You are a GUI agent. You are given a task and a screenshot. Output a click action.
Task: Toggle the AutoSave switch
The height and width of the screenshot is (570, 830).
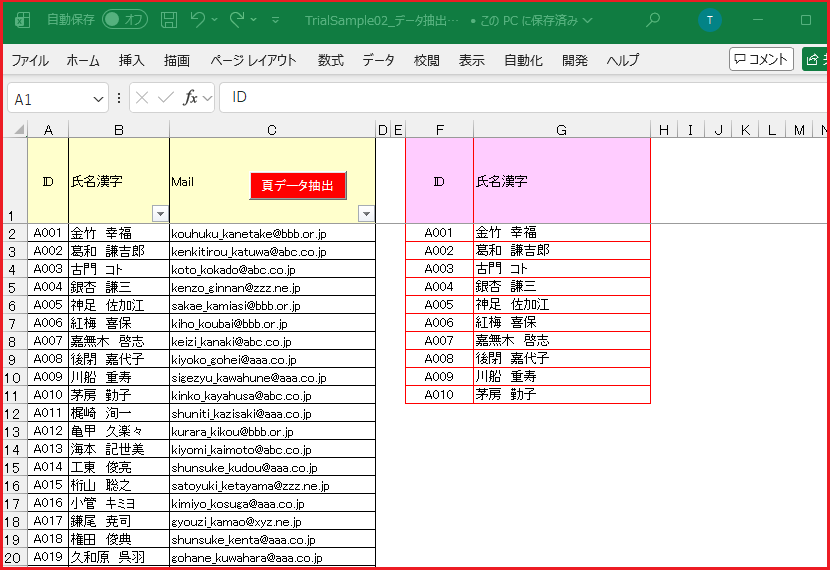click(x=125, y=20)
